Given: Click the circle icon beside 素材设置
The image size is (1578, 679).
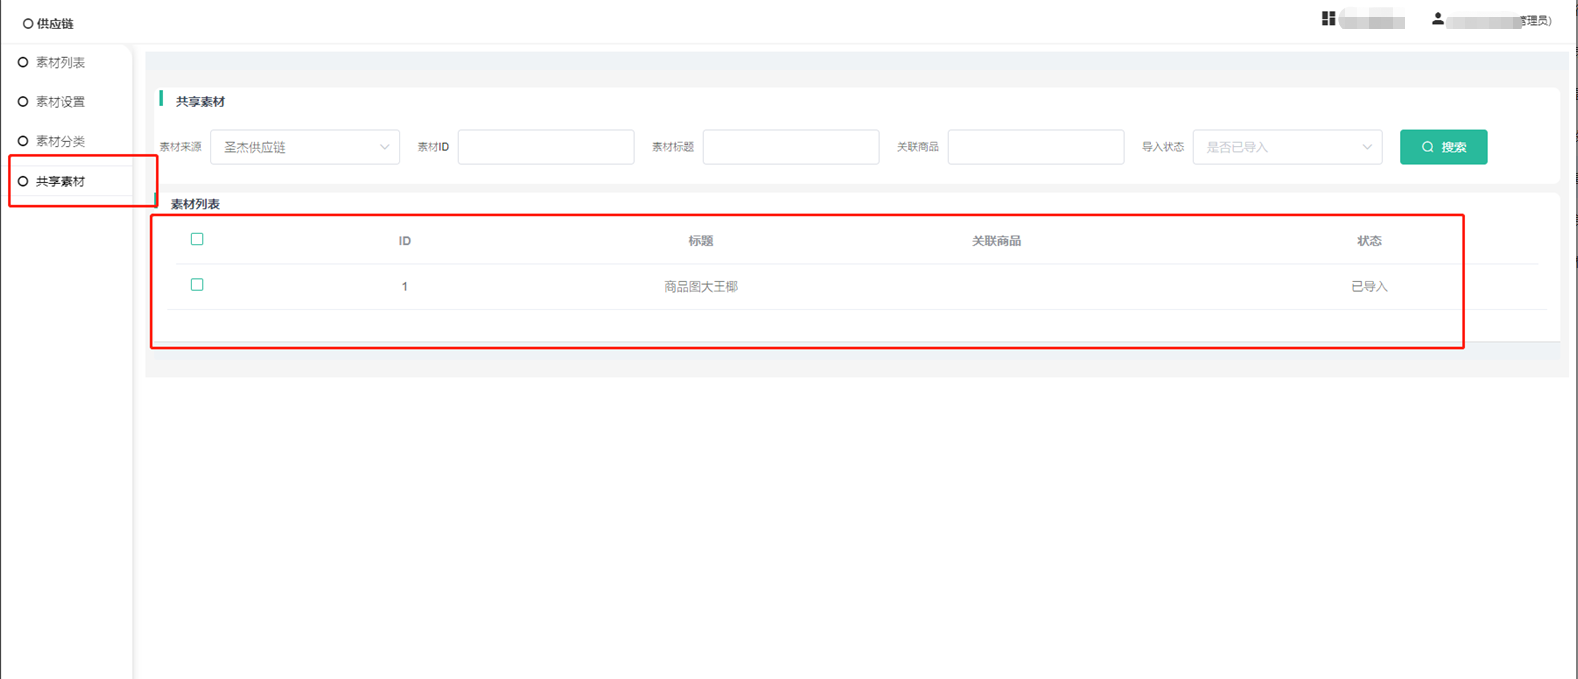Looking at the screenshot, I should tap(23, 102).
